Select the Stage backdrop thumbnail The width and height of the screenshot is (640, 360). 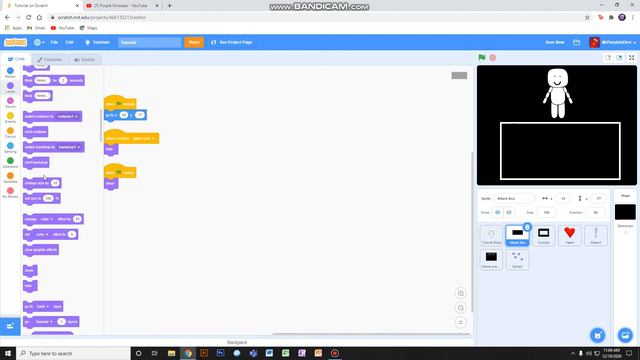point(625,212)
